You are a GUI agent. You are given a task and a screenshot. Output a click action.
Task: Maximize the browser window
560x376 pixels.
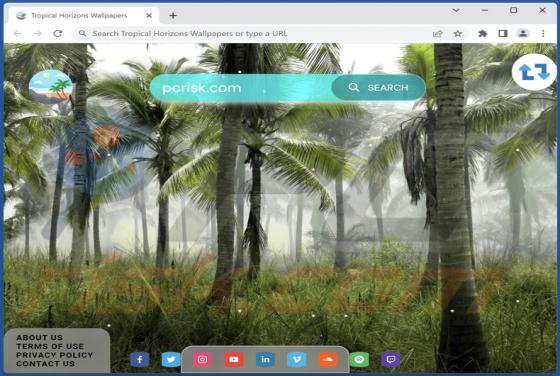pos(513,10)
